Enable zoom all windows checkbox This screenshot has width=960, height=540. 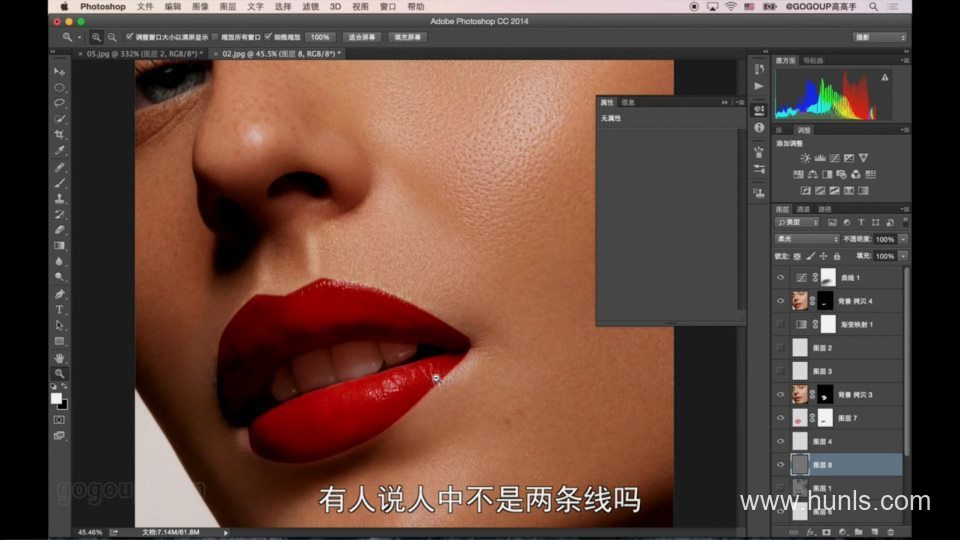click(x=215, y=37)
